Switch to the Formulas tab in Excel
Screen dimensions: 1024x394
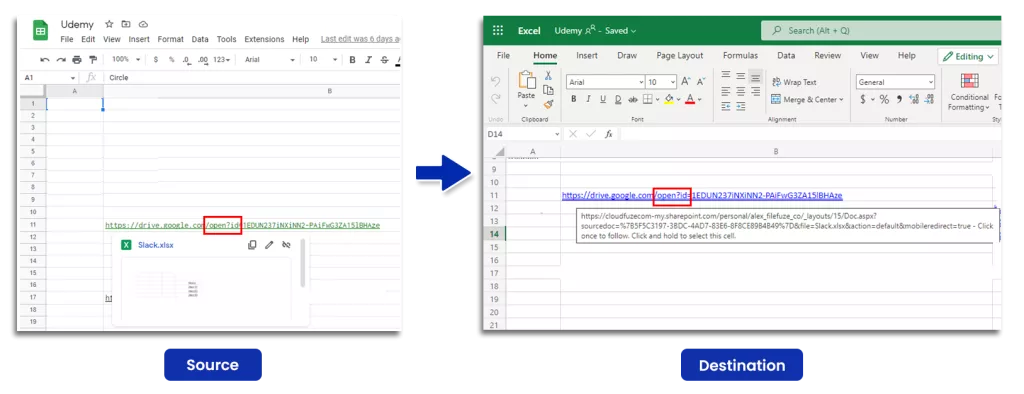tap(740, 56)
